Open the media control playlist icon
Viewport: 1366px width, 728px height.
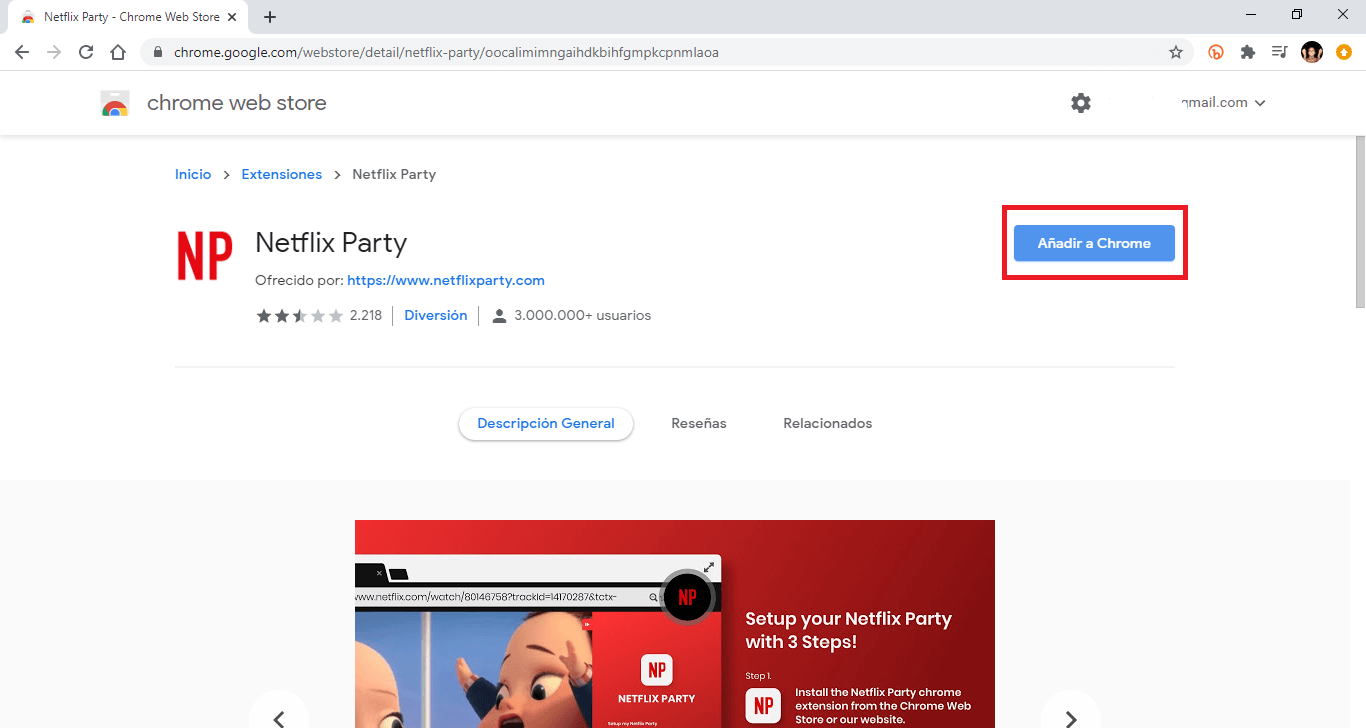[x=1279, y=52]
